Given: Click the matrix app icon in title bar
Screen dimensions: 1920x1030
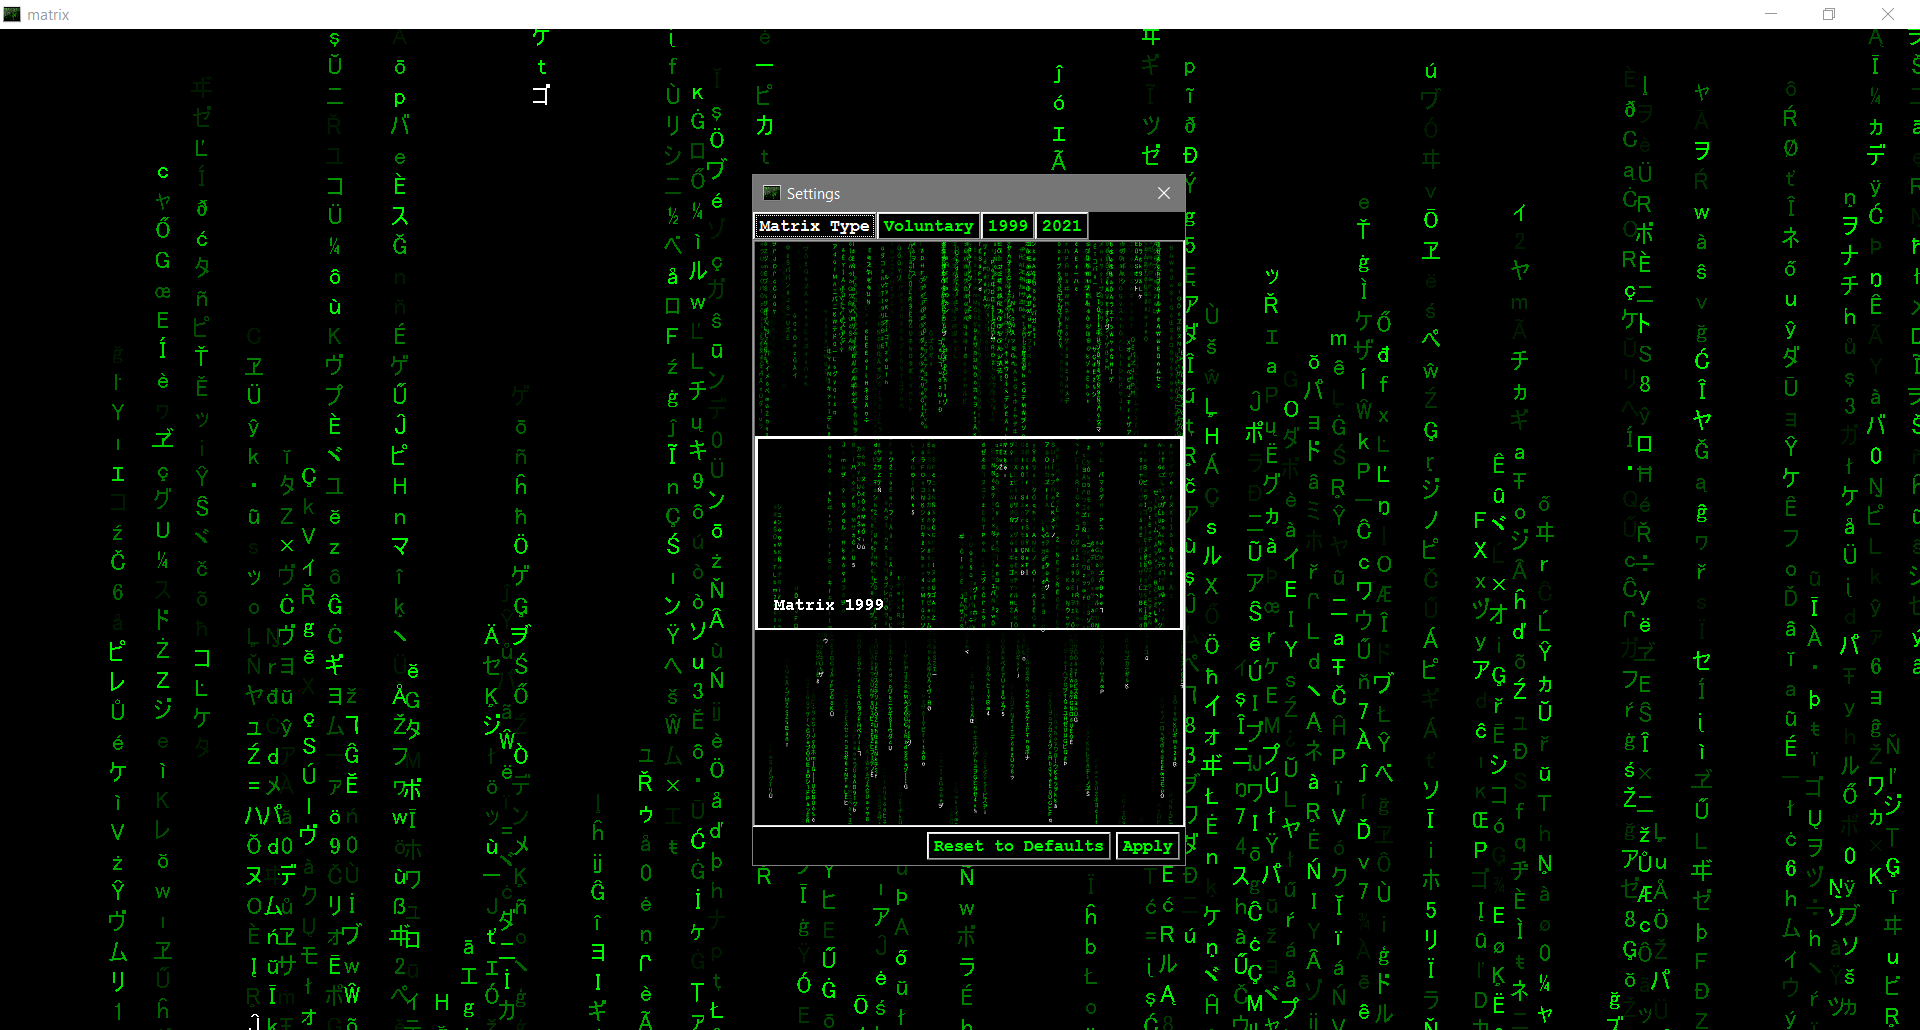Looking at the screenshot, I should pyautogui.click(x=12, y=14).
